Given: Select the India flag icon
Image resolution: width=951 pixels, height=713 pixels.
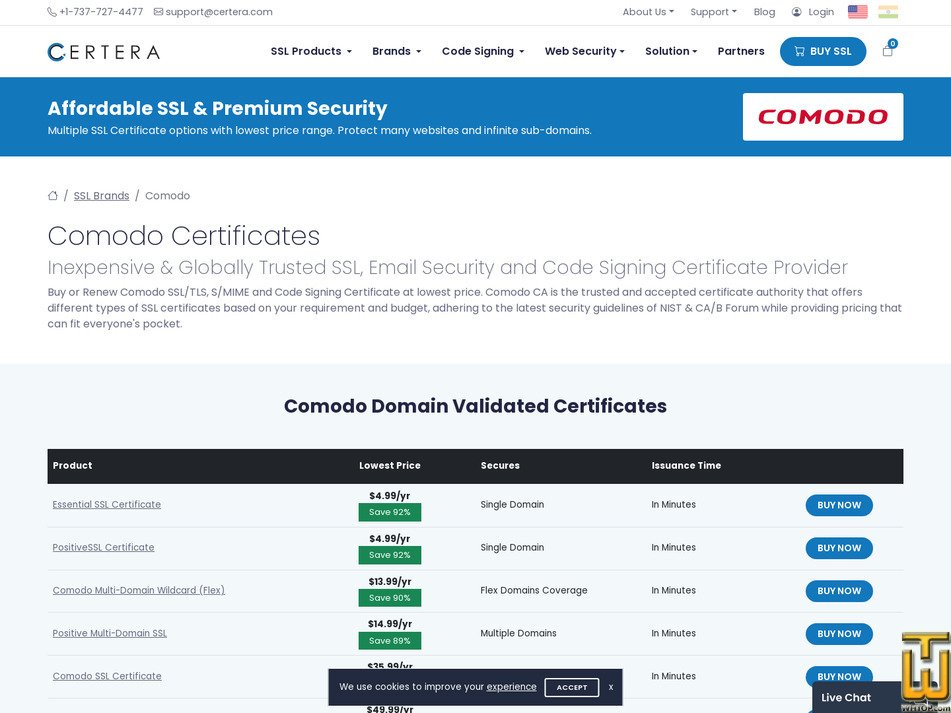Looking at the screenshot, I should click(x=886, y=12).
